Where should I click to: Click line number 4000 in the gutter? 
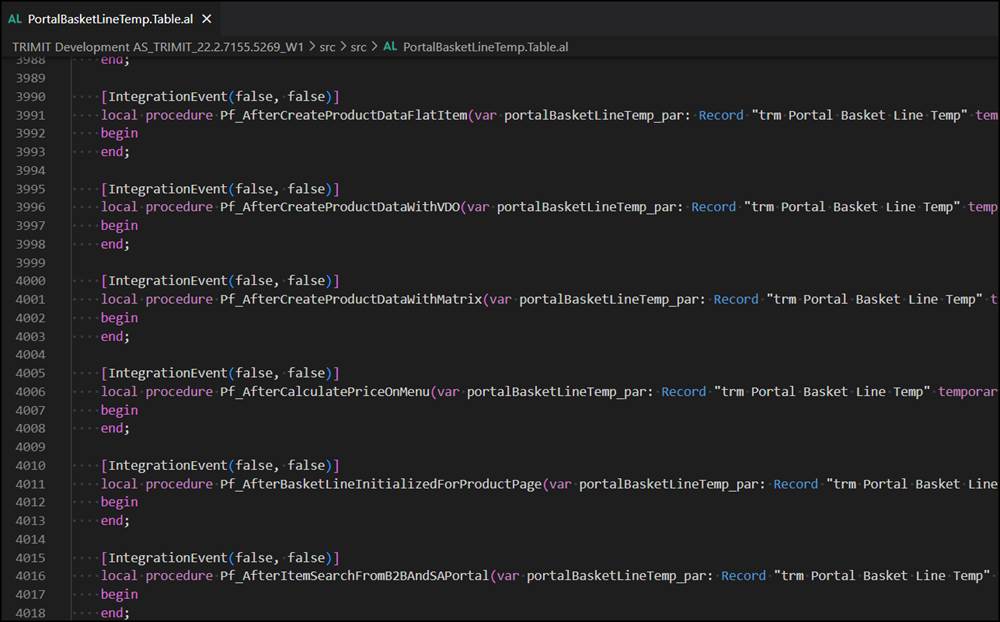[x=32, y=280]
